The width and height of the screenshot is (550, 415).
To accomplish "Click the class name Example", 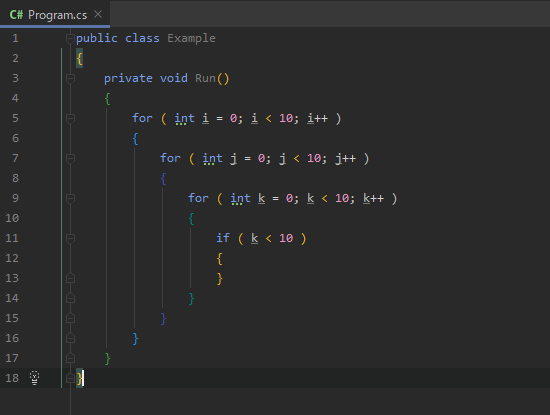I will pyautogui.click(x=191, y=38).
